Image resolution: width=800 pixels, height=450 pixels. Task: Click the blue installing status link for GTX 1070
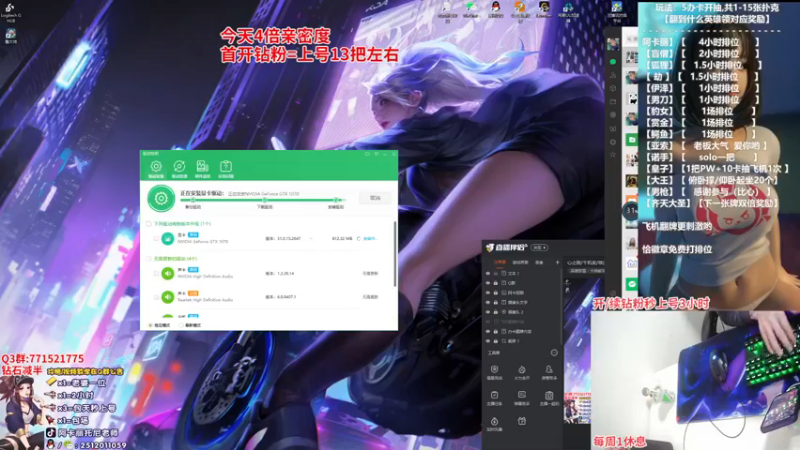tap(370, 238)
